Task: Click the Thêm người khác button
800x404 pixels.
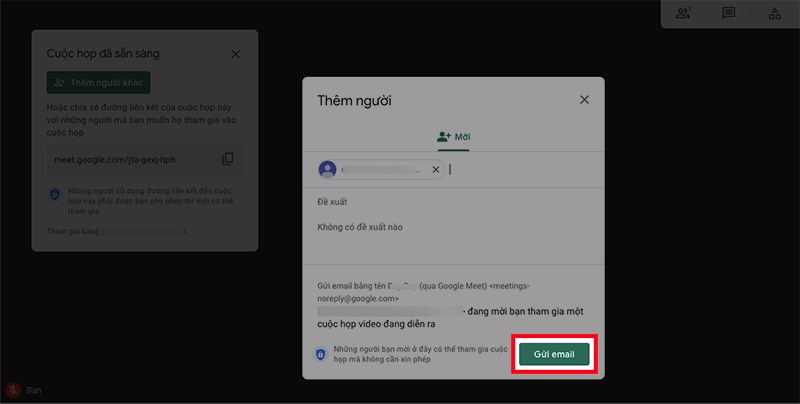Action: click(x=98, y=83)
